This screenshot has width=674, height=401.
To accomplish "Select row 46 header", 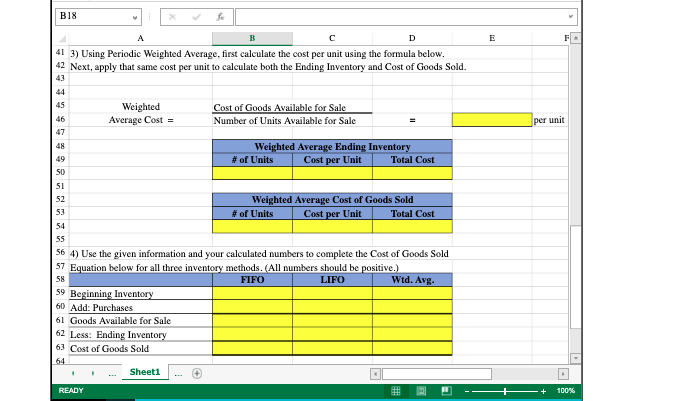I will (60, 119).
